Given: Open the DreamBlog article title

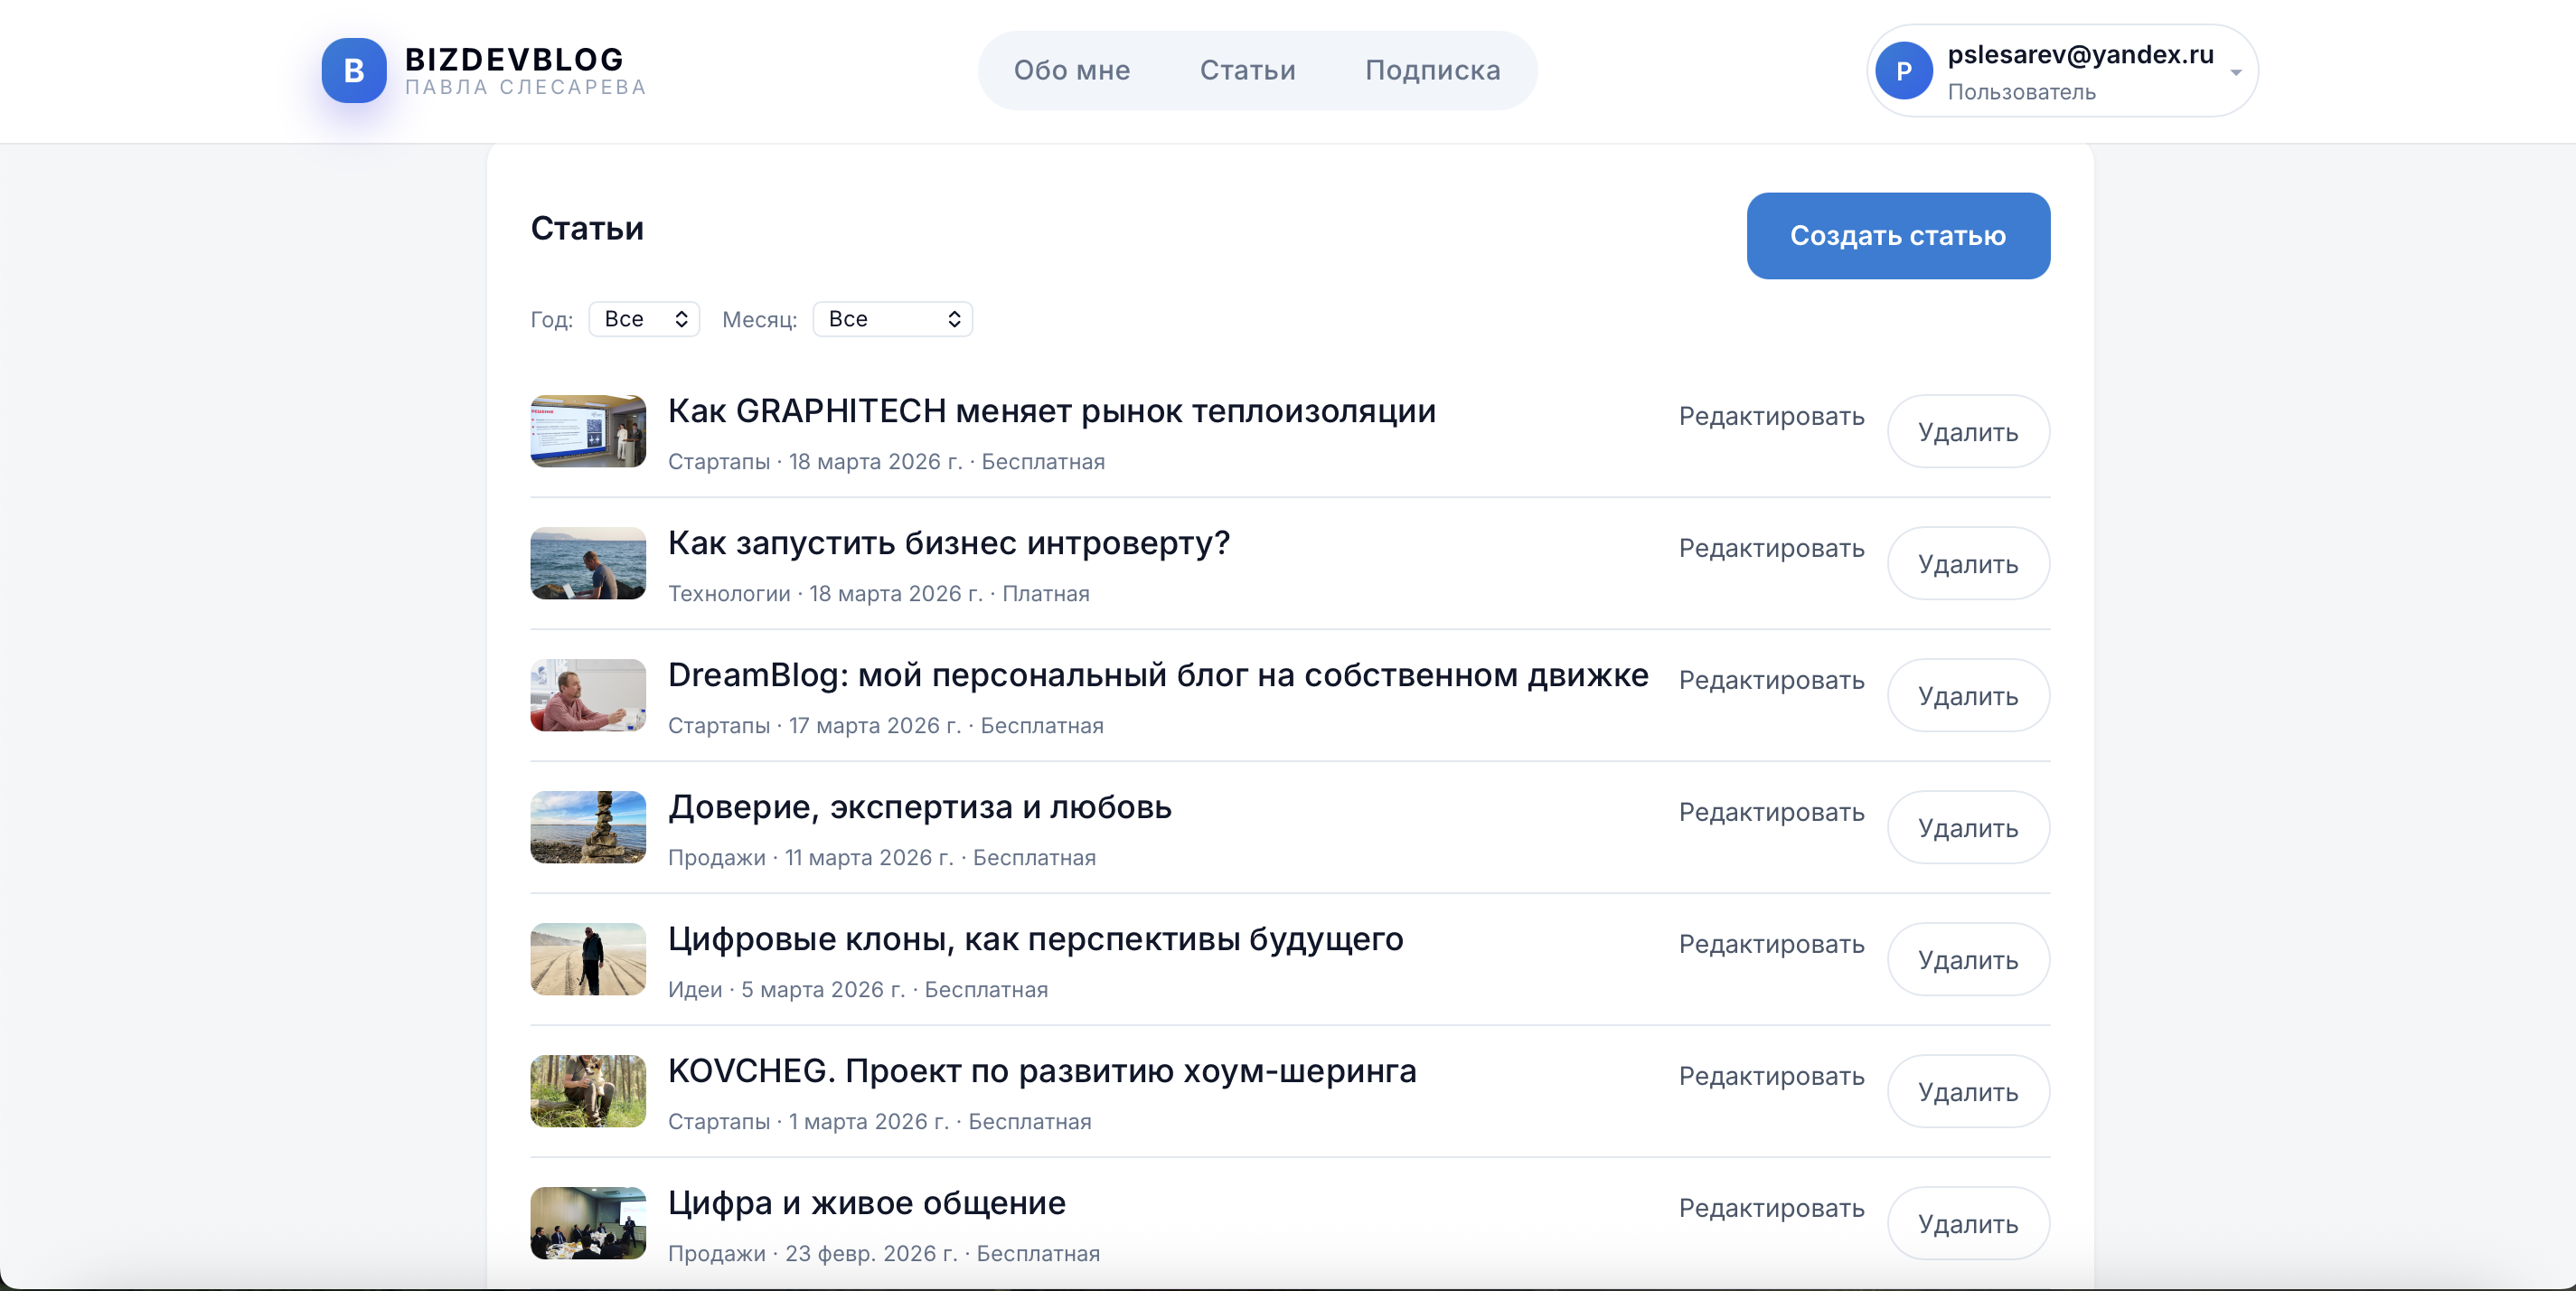Looking at the screenshot, I should (1157, 675).
